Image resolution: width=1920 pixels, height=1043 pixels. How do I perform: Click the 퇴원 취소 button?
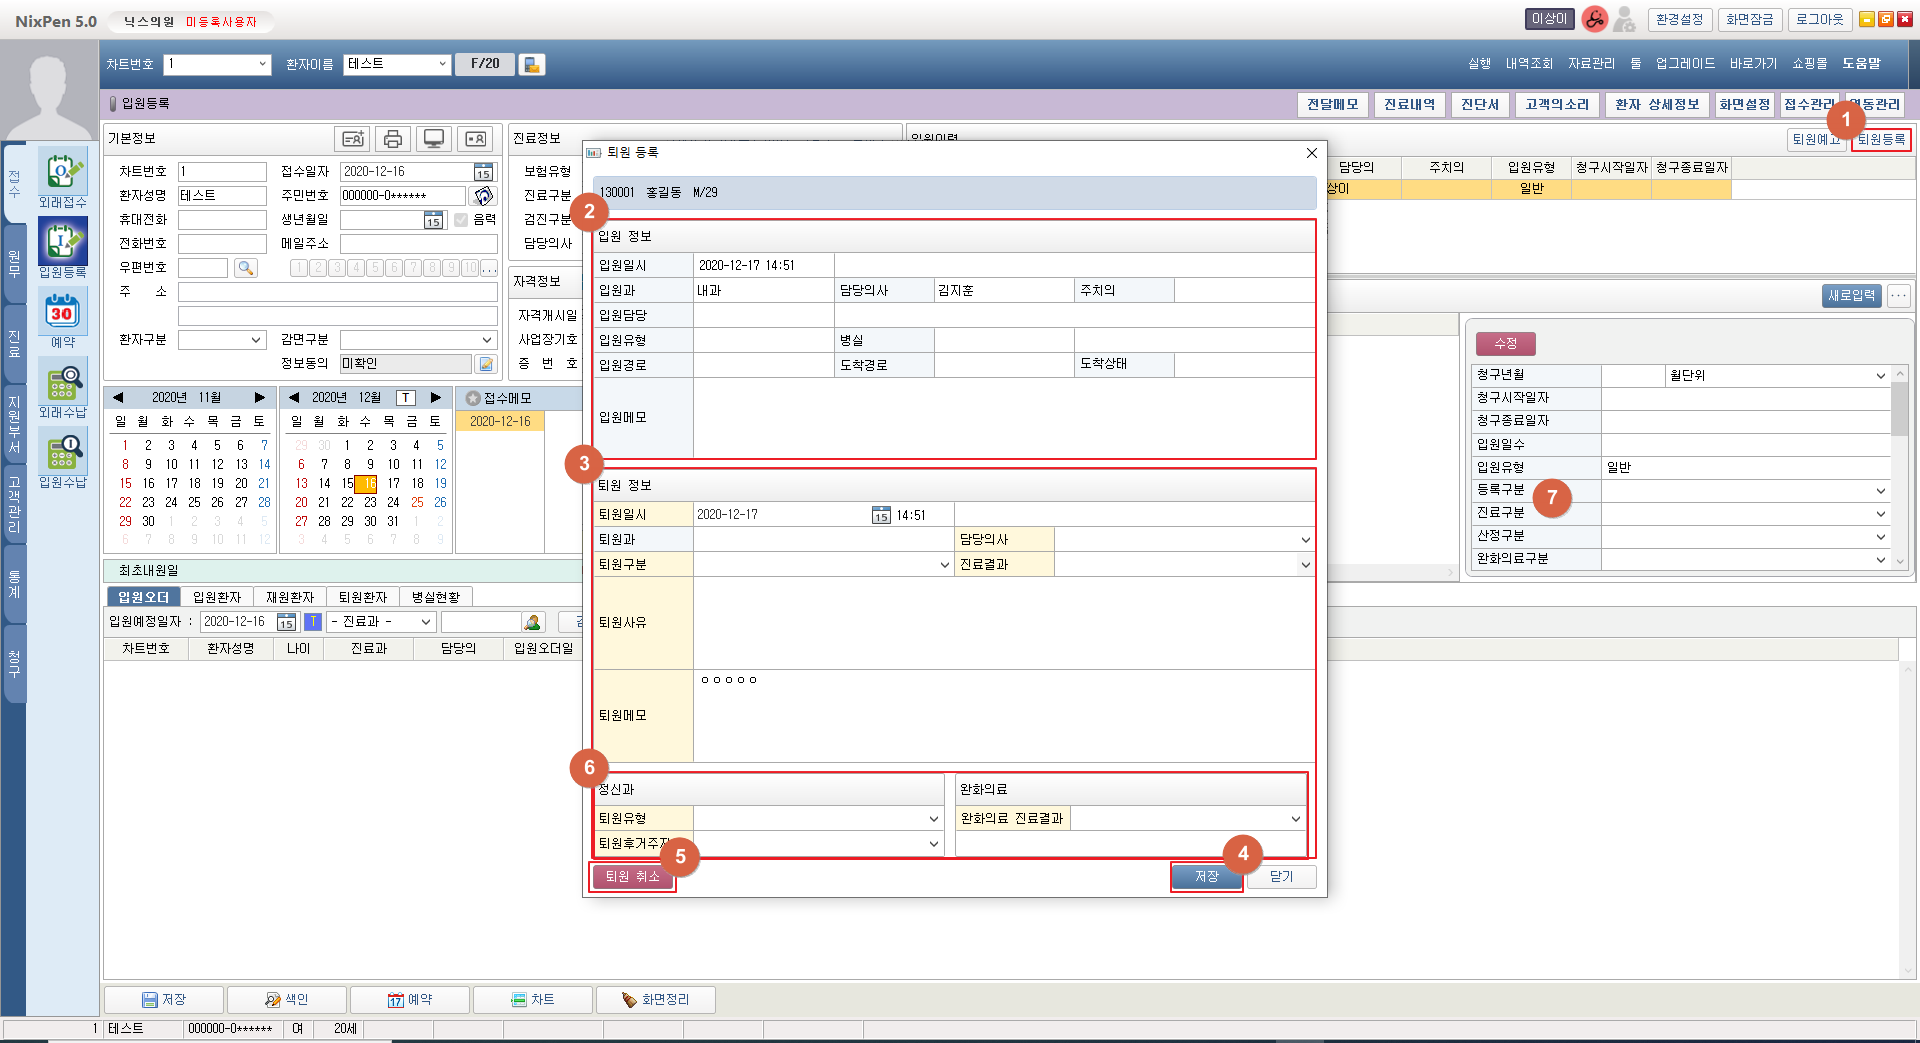click(x=632, y=876)
